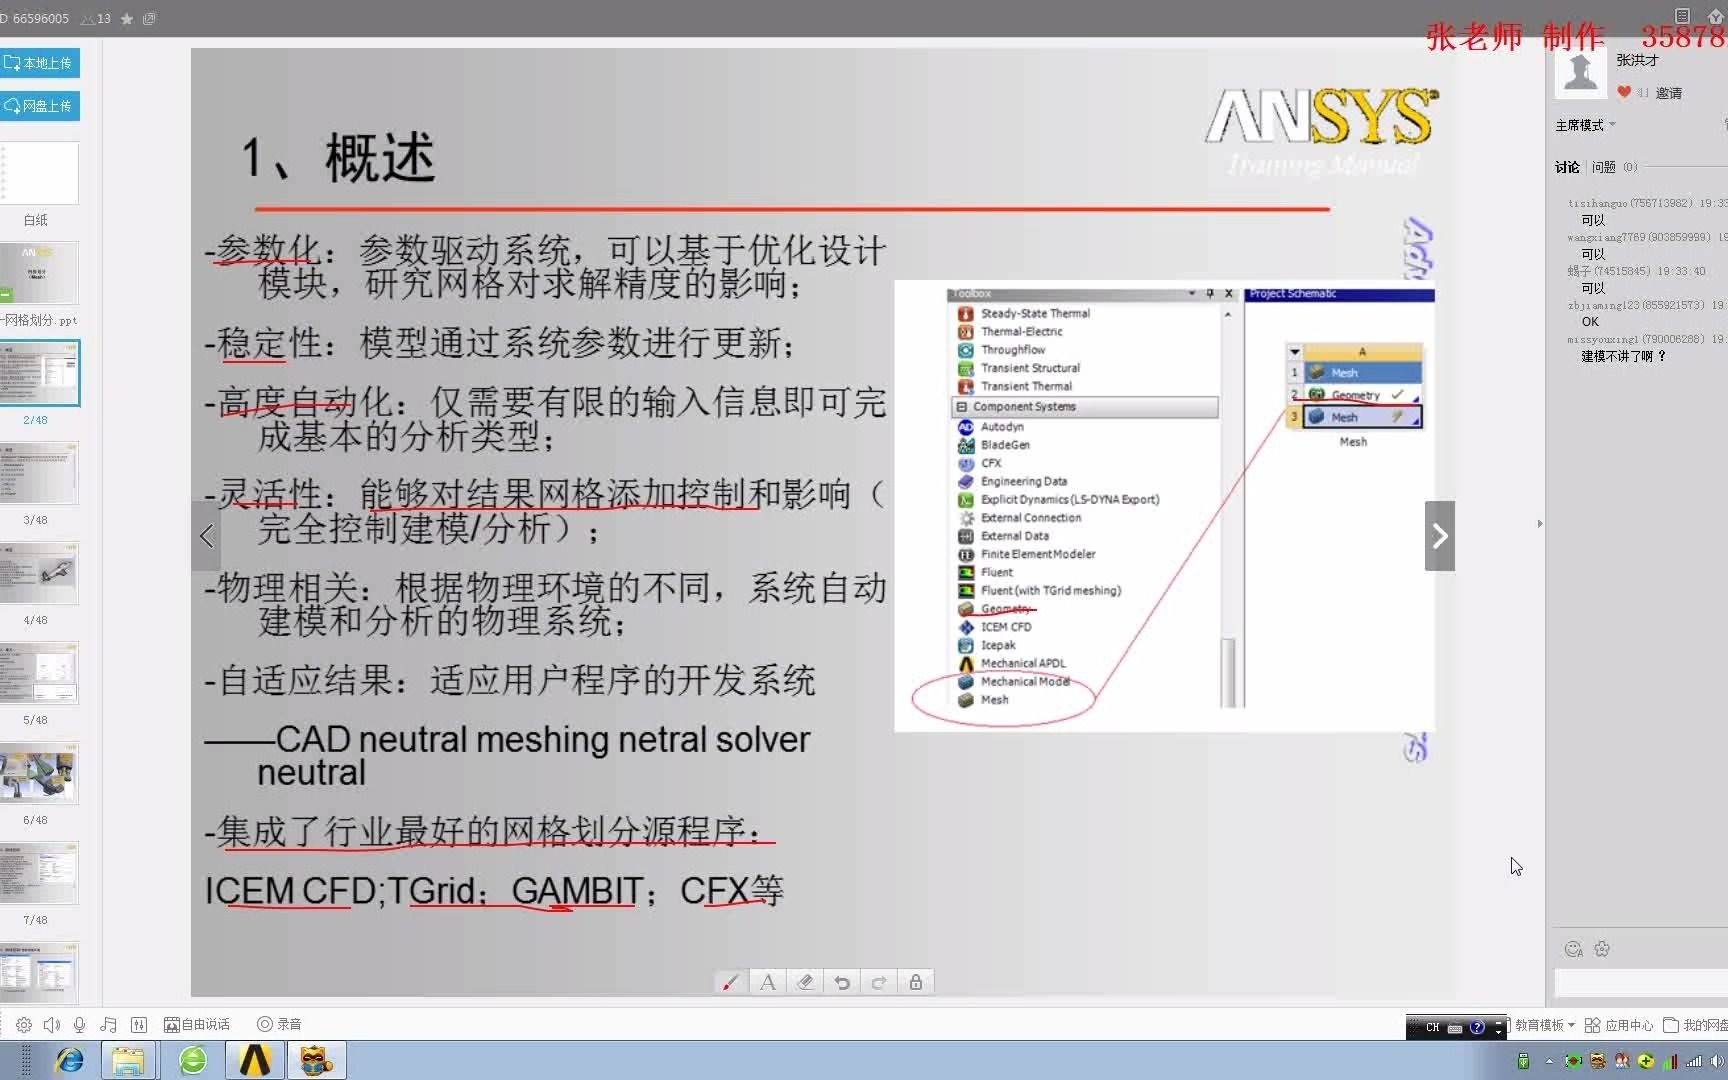
Task: Click the list icon at top right
Action: (1682, 15)
